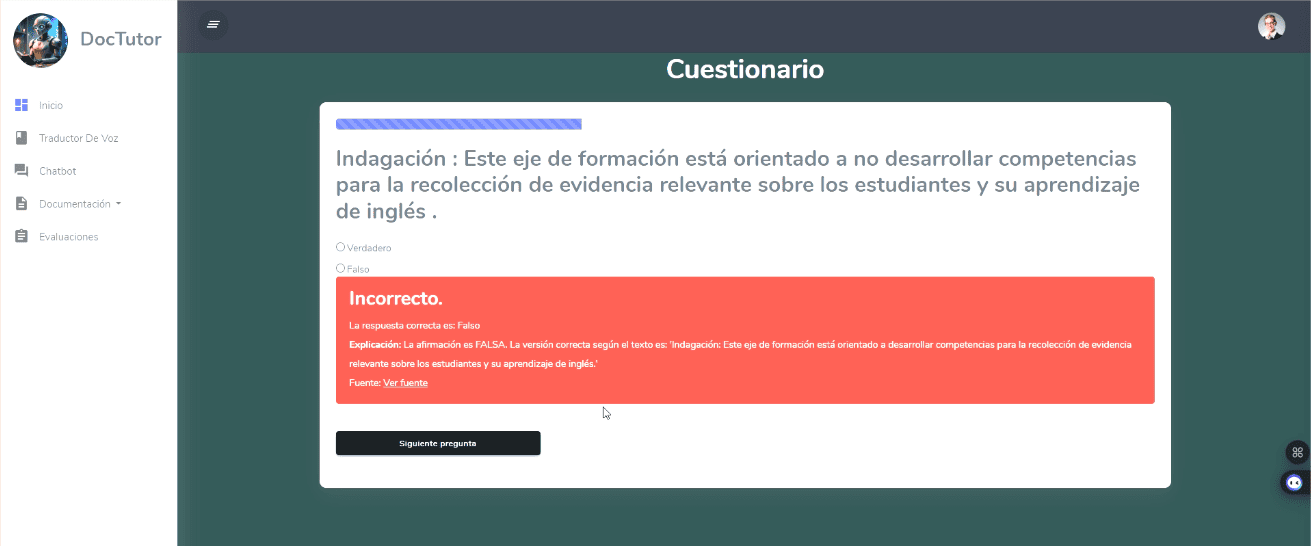Expand the Documentación dropdown arrow

click(119, 204)
